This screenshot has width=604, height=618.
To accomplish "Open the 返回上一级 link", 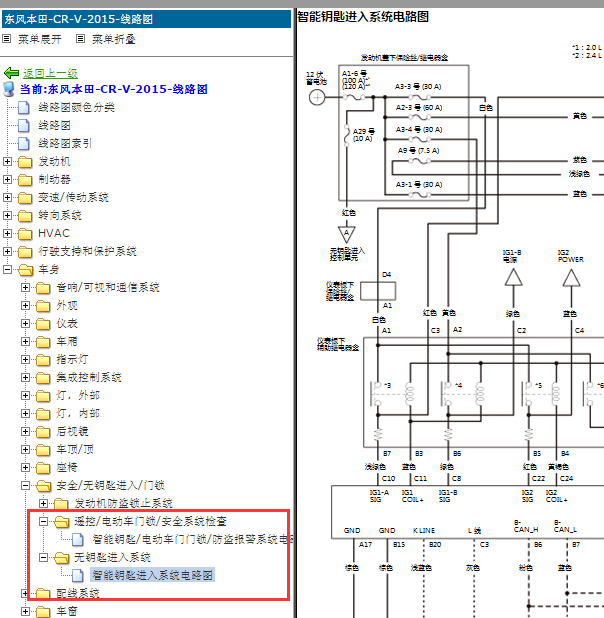I will pyautogui.click(x=50, y=73).
